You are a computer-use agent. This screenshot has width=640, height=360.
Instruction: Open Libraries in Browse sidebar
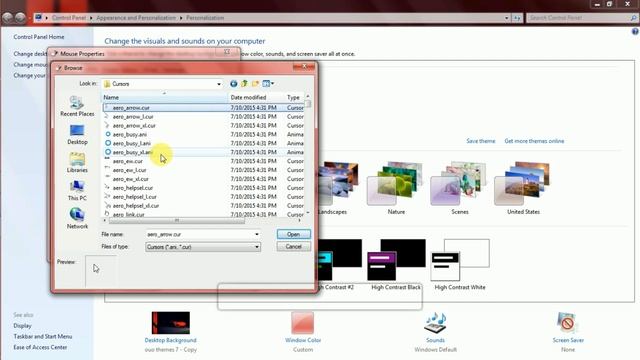(x=77, y=162)
